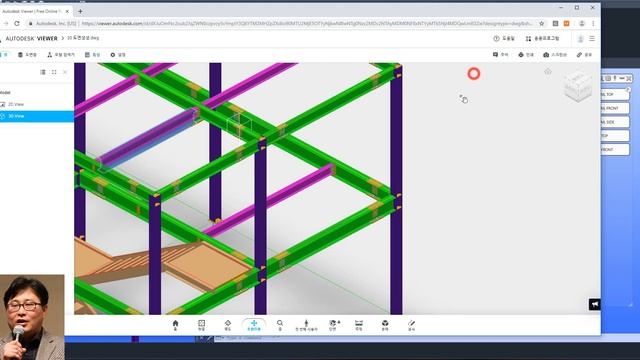This screenshot has width=640, height=360.
Task: Select the Measure ruler tool
Action: pos(359,325)
